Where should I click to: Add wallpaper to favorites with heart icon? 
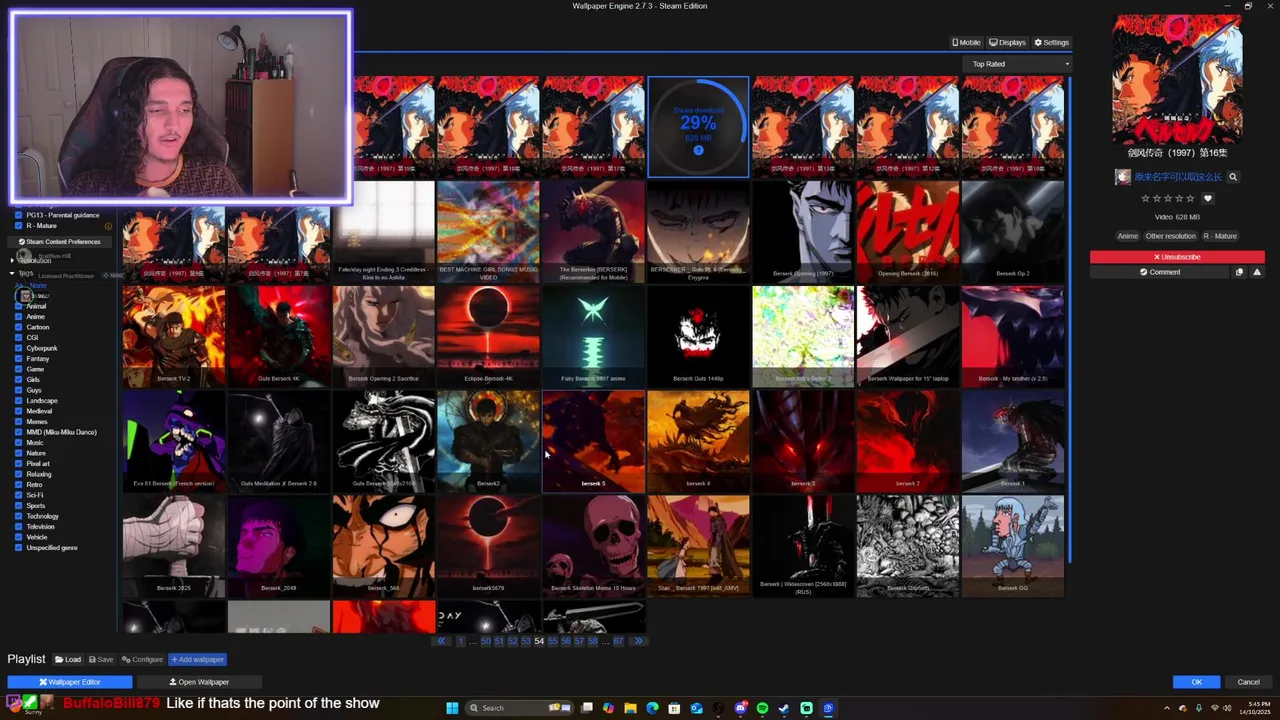tap(1207, 199)
